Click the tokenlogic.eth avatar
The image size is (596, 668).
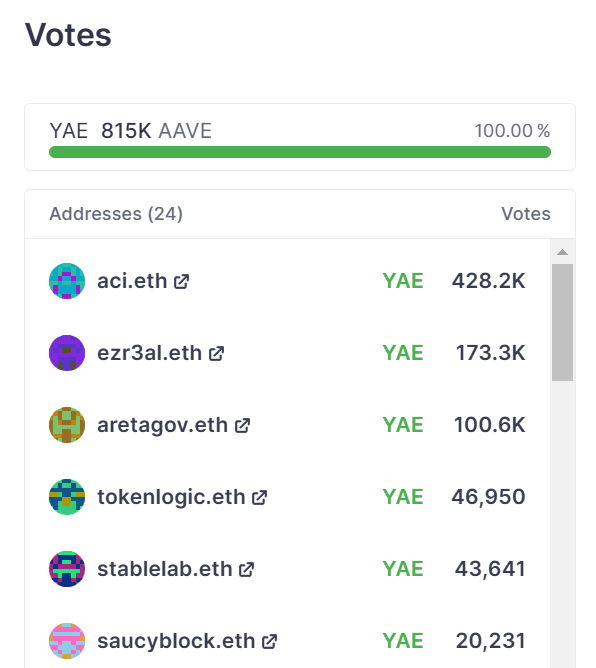point(67,497)
